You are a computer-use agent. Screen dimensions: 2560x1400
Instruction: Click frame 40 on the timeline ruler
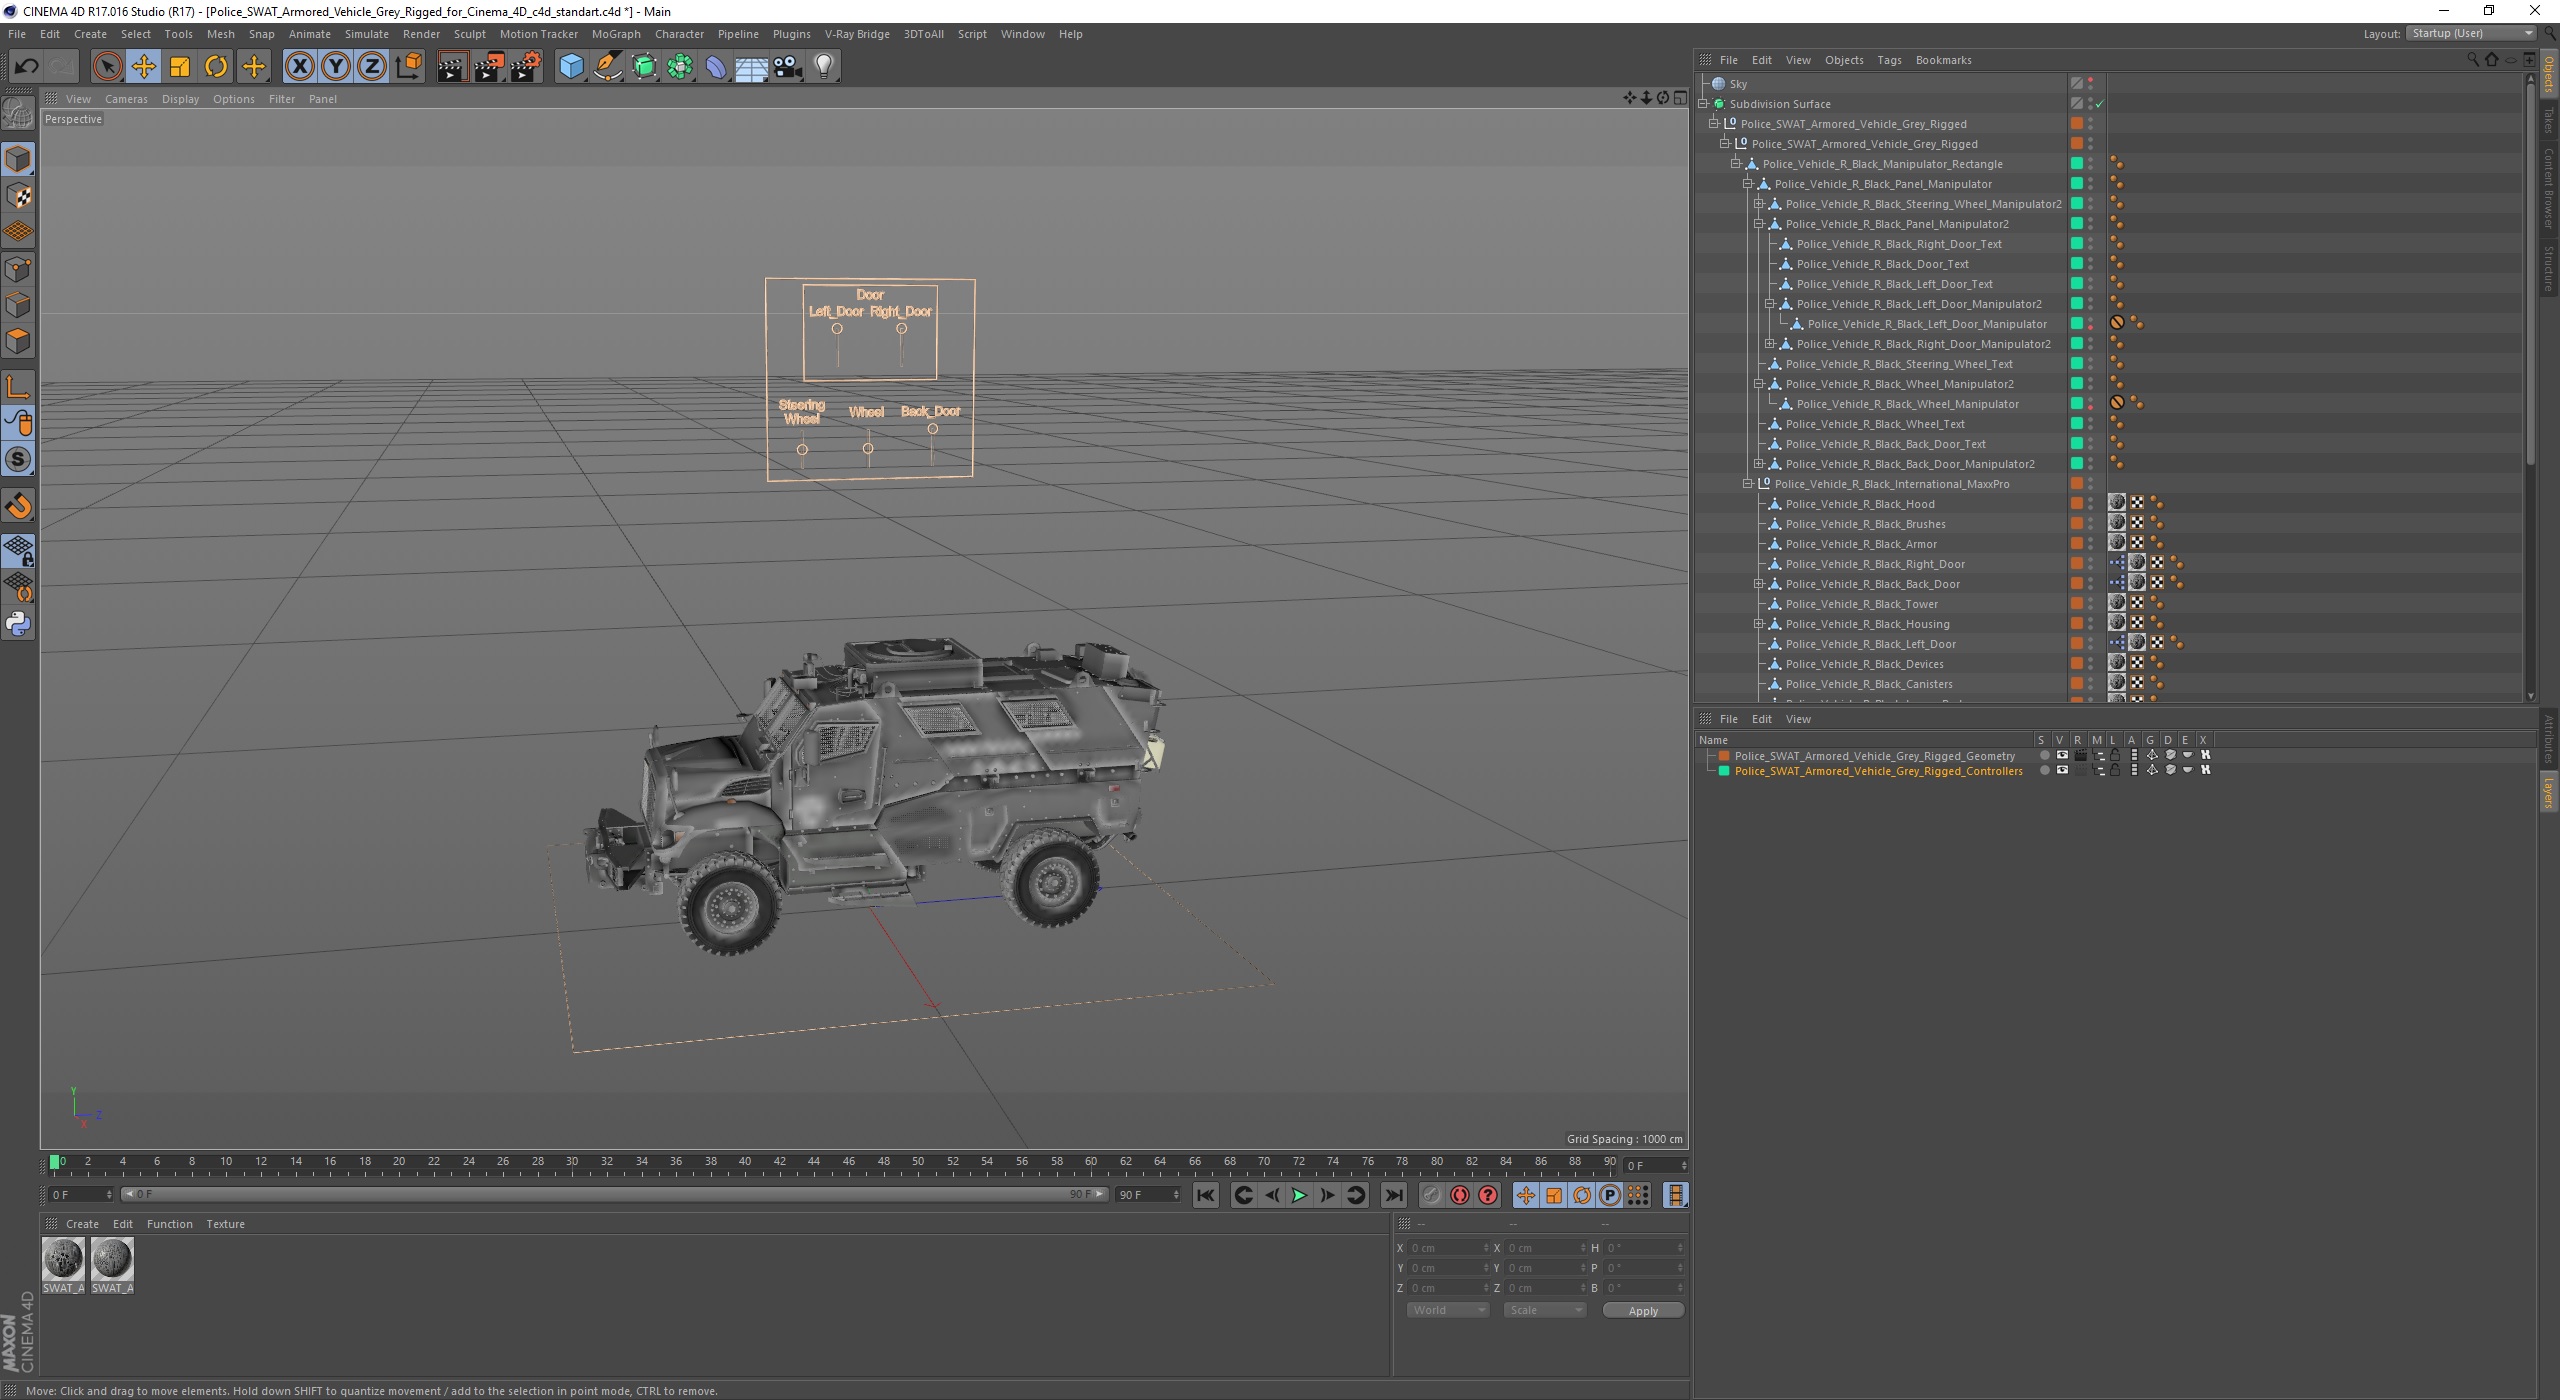(744, 1163)
